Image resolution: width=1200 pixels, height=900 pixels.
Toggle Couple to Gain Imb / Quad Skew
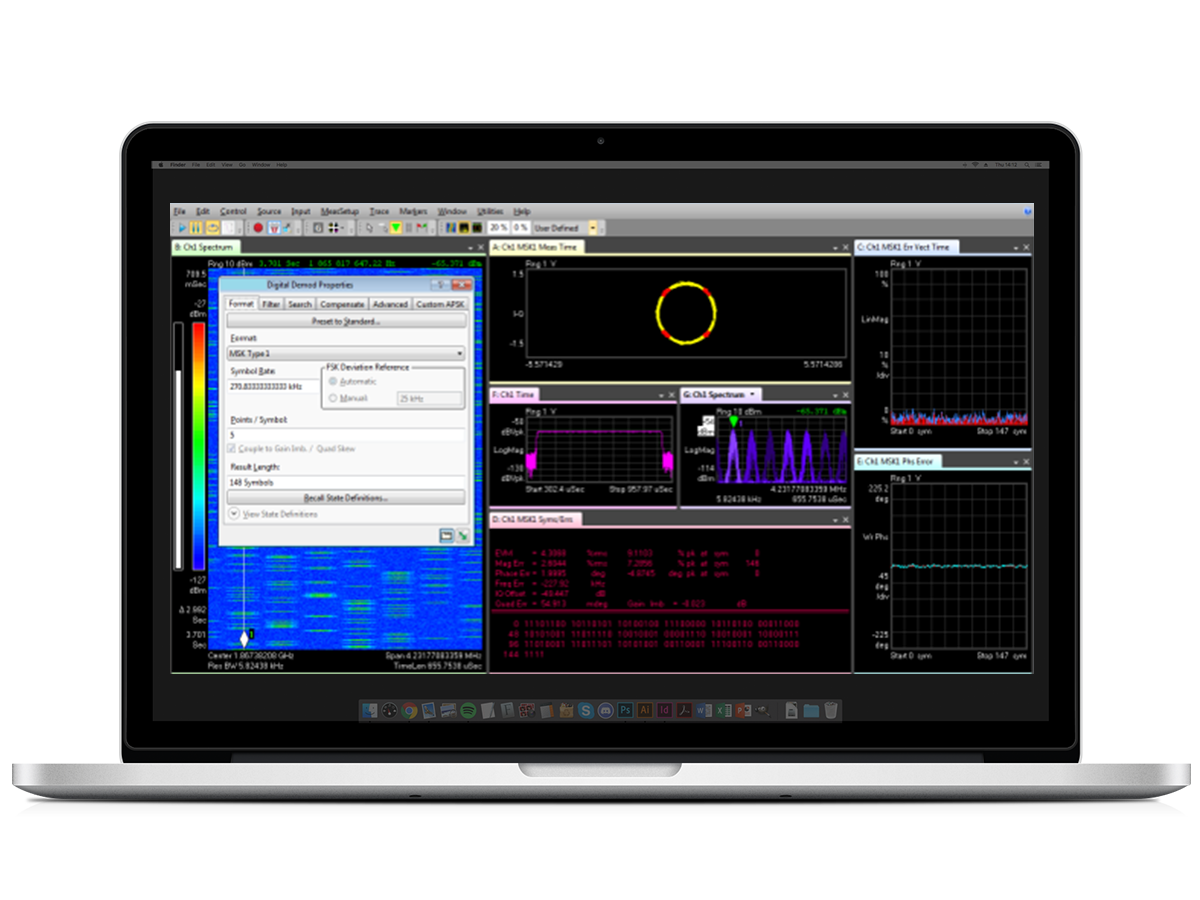point(230,448)
